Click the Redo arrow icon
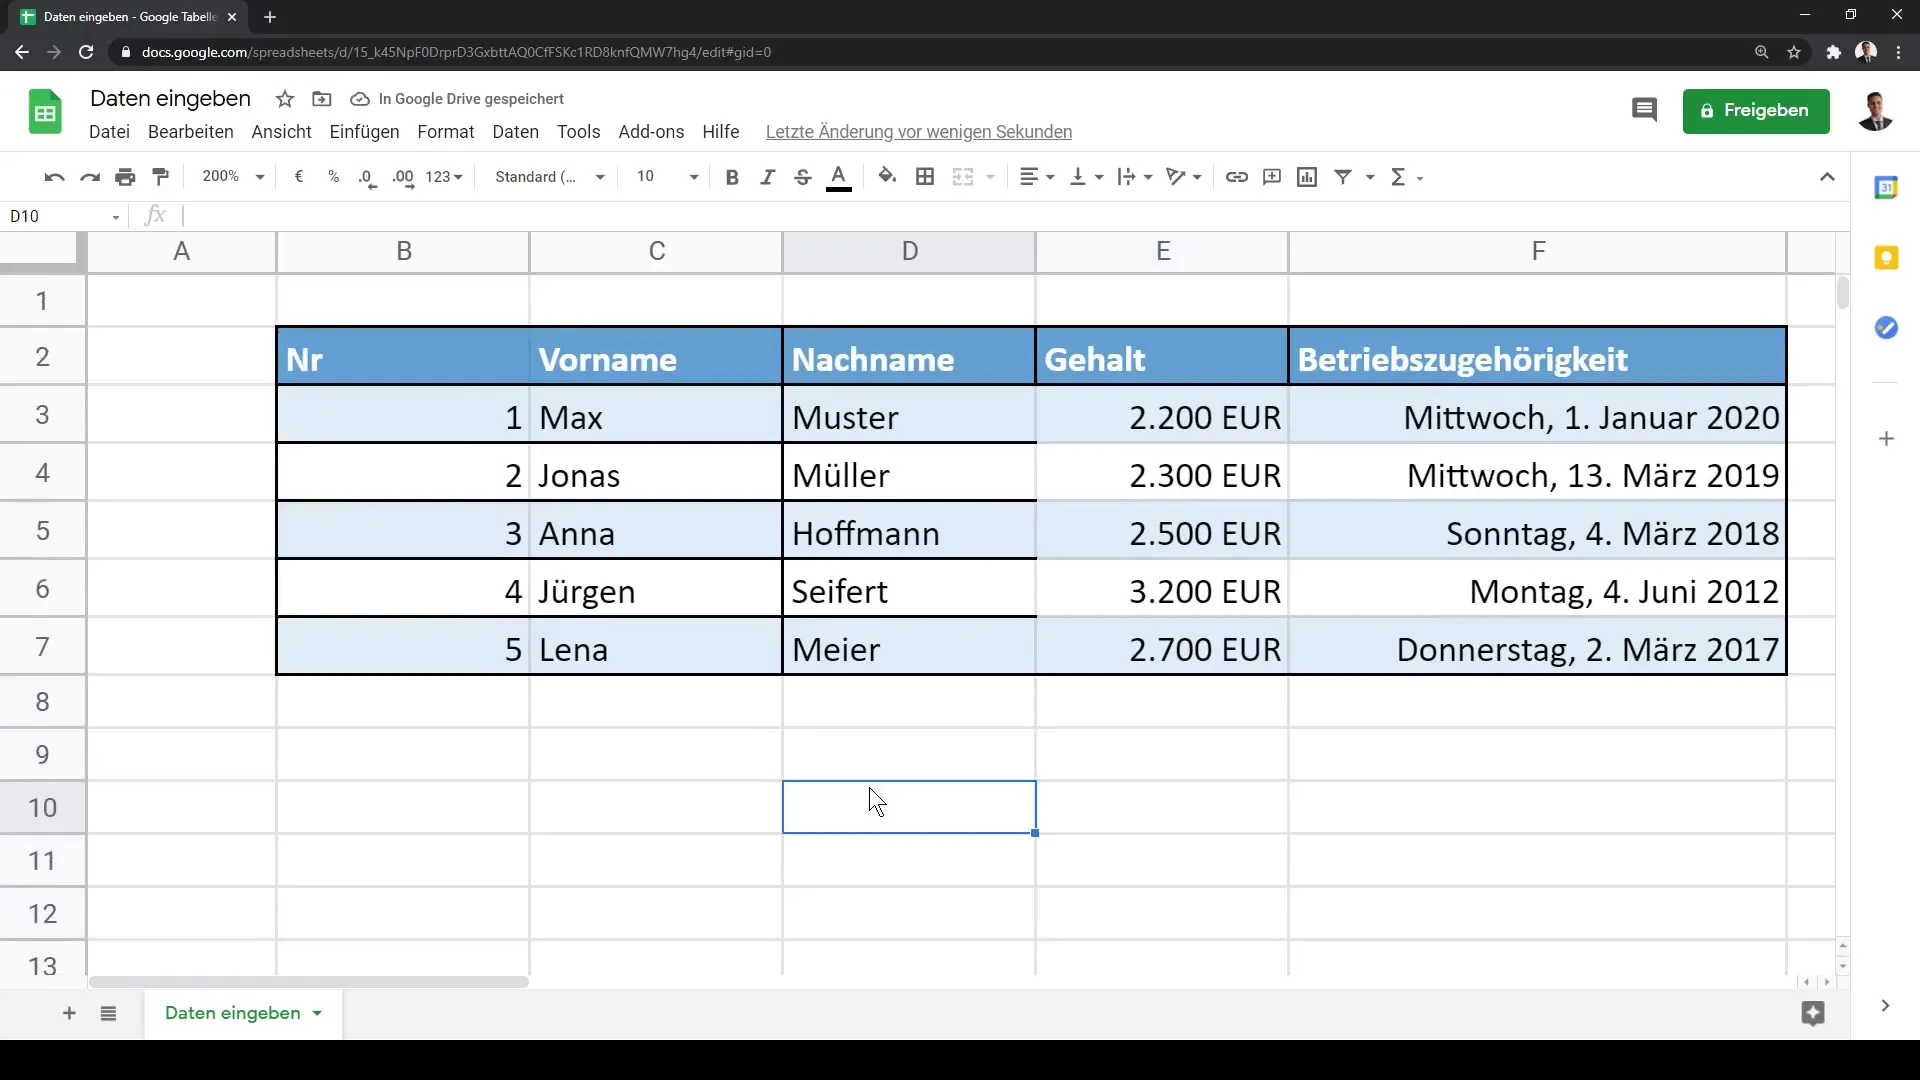 click(x=90, y=177)
